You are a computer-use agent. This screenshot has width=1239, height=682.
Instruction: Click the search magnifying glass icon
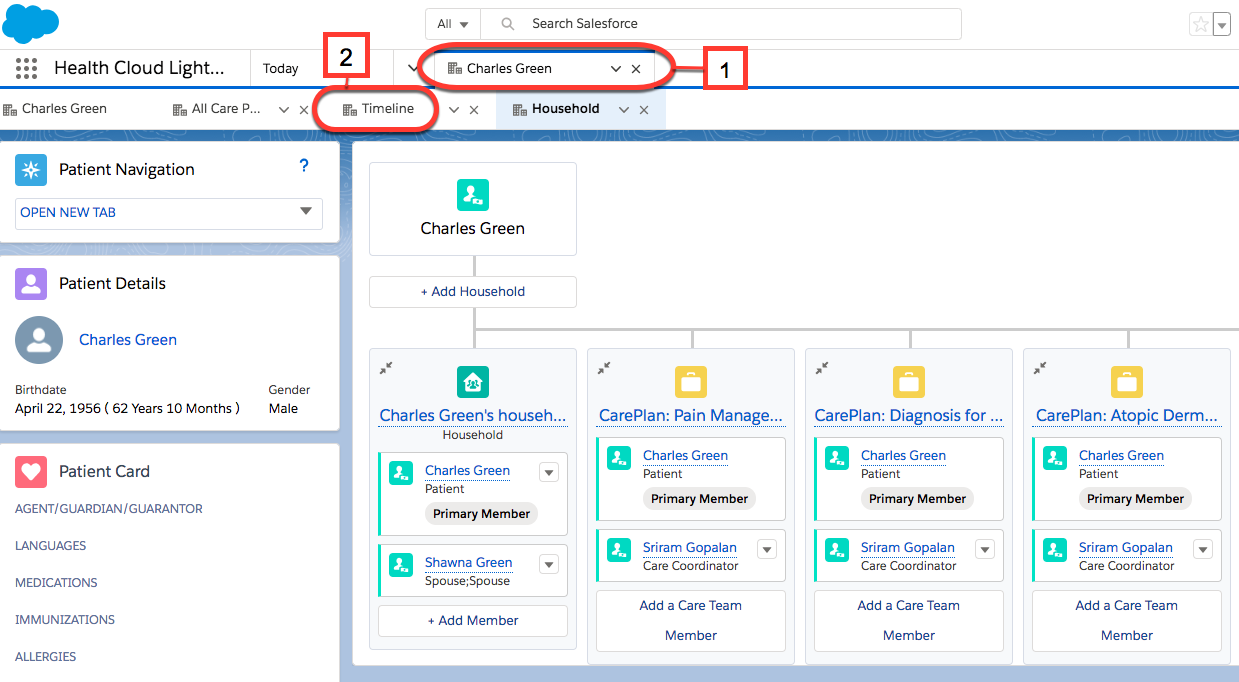point(506,23)
